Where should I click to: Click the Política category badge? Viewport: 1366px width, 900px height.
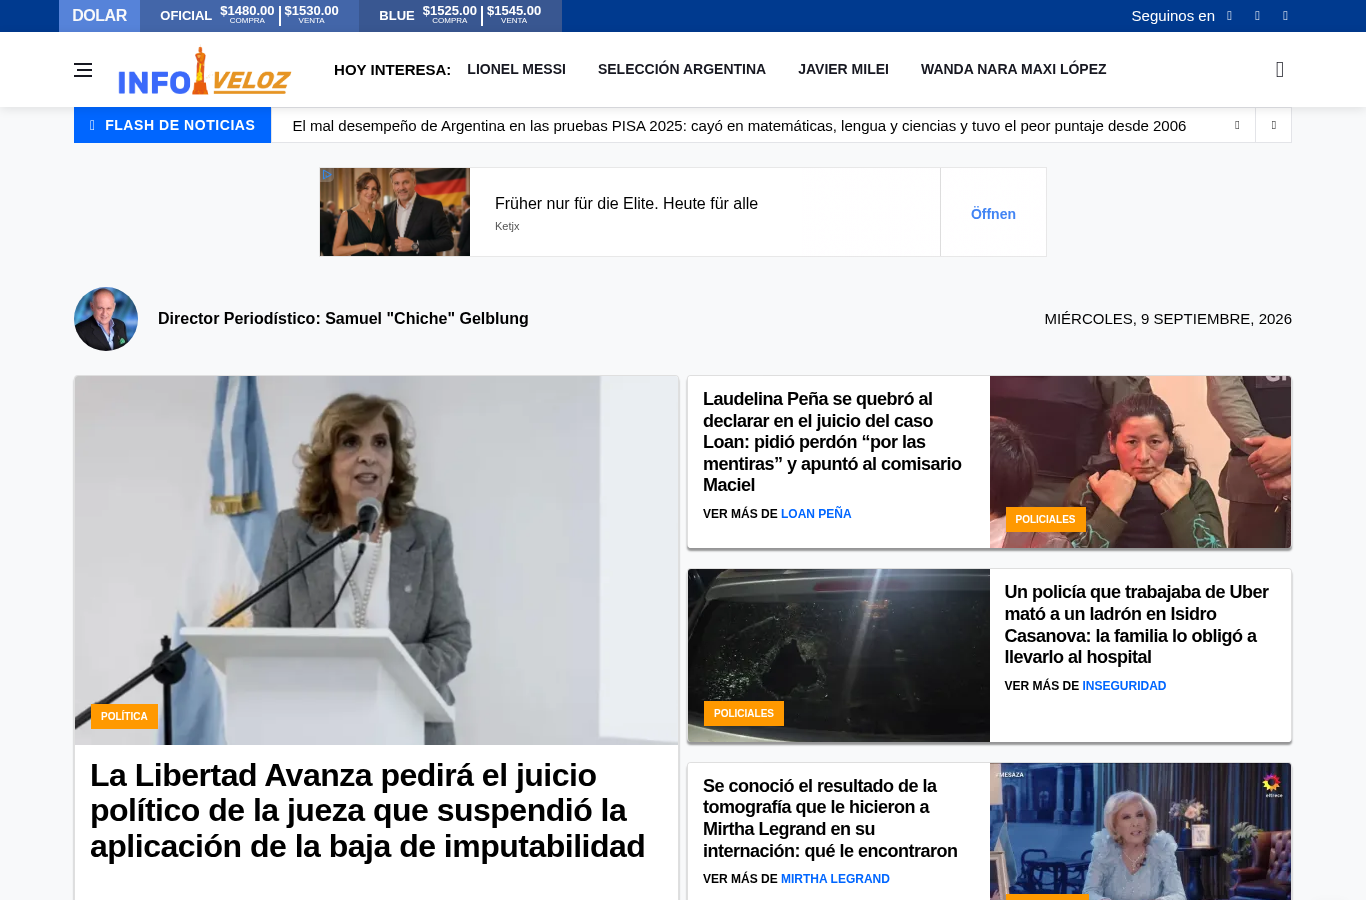124,716
